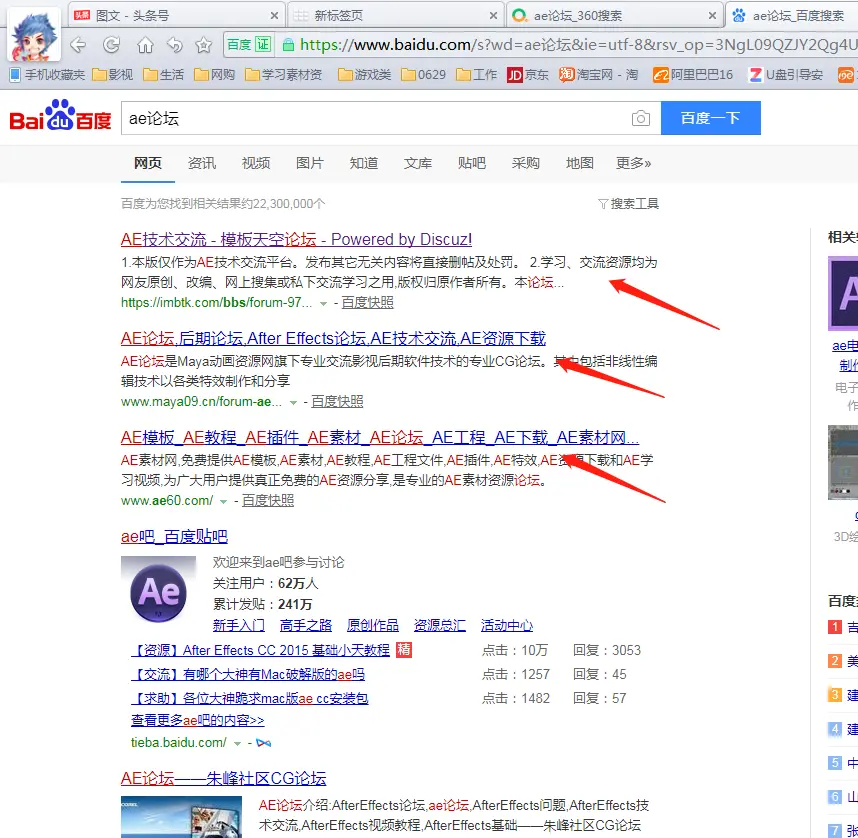Screen dimensions: 858x838
Task: Click the undo close-tab arrow icon
Action: [x=175, y=45]
